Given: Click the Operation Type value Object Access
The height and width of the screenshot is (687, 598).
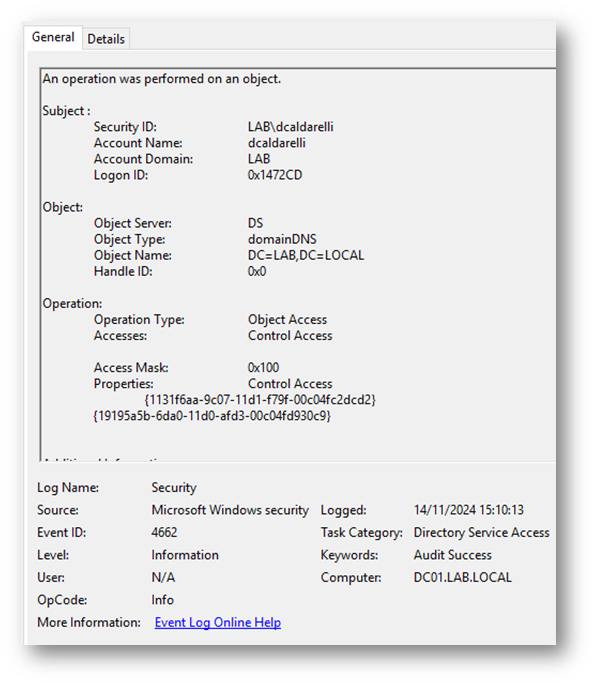Looking at the screenshot, I should click(x=287, y=319).
